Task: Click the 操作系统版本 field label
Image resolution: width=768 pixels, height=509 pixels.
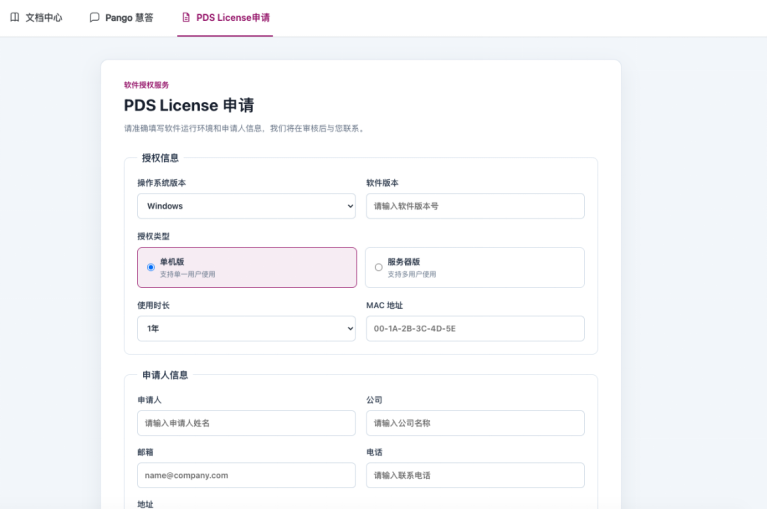Action: tap(162, 183)
